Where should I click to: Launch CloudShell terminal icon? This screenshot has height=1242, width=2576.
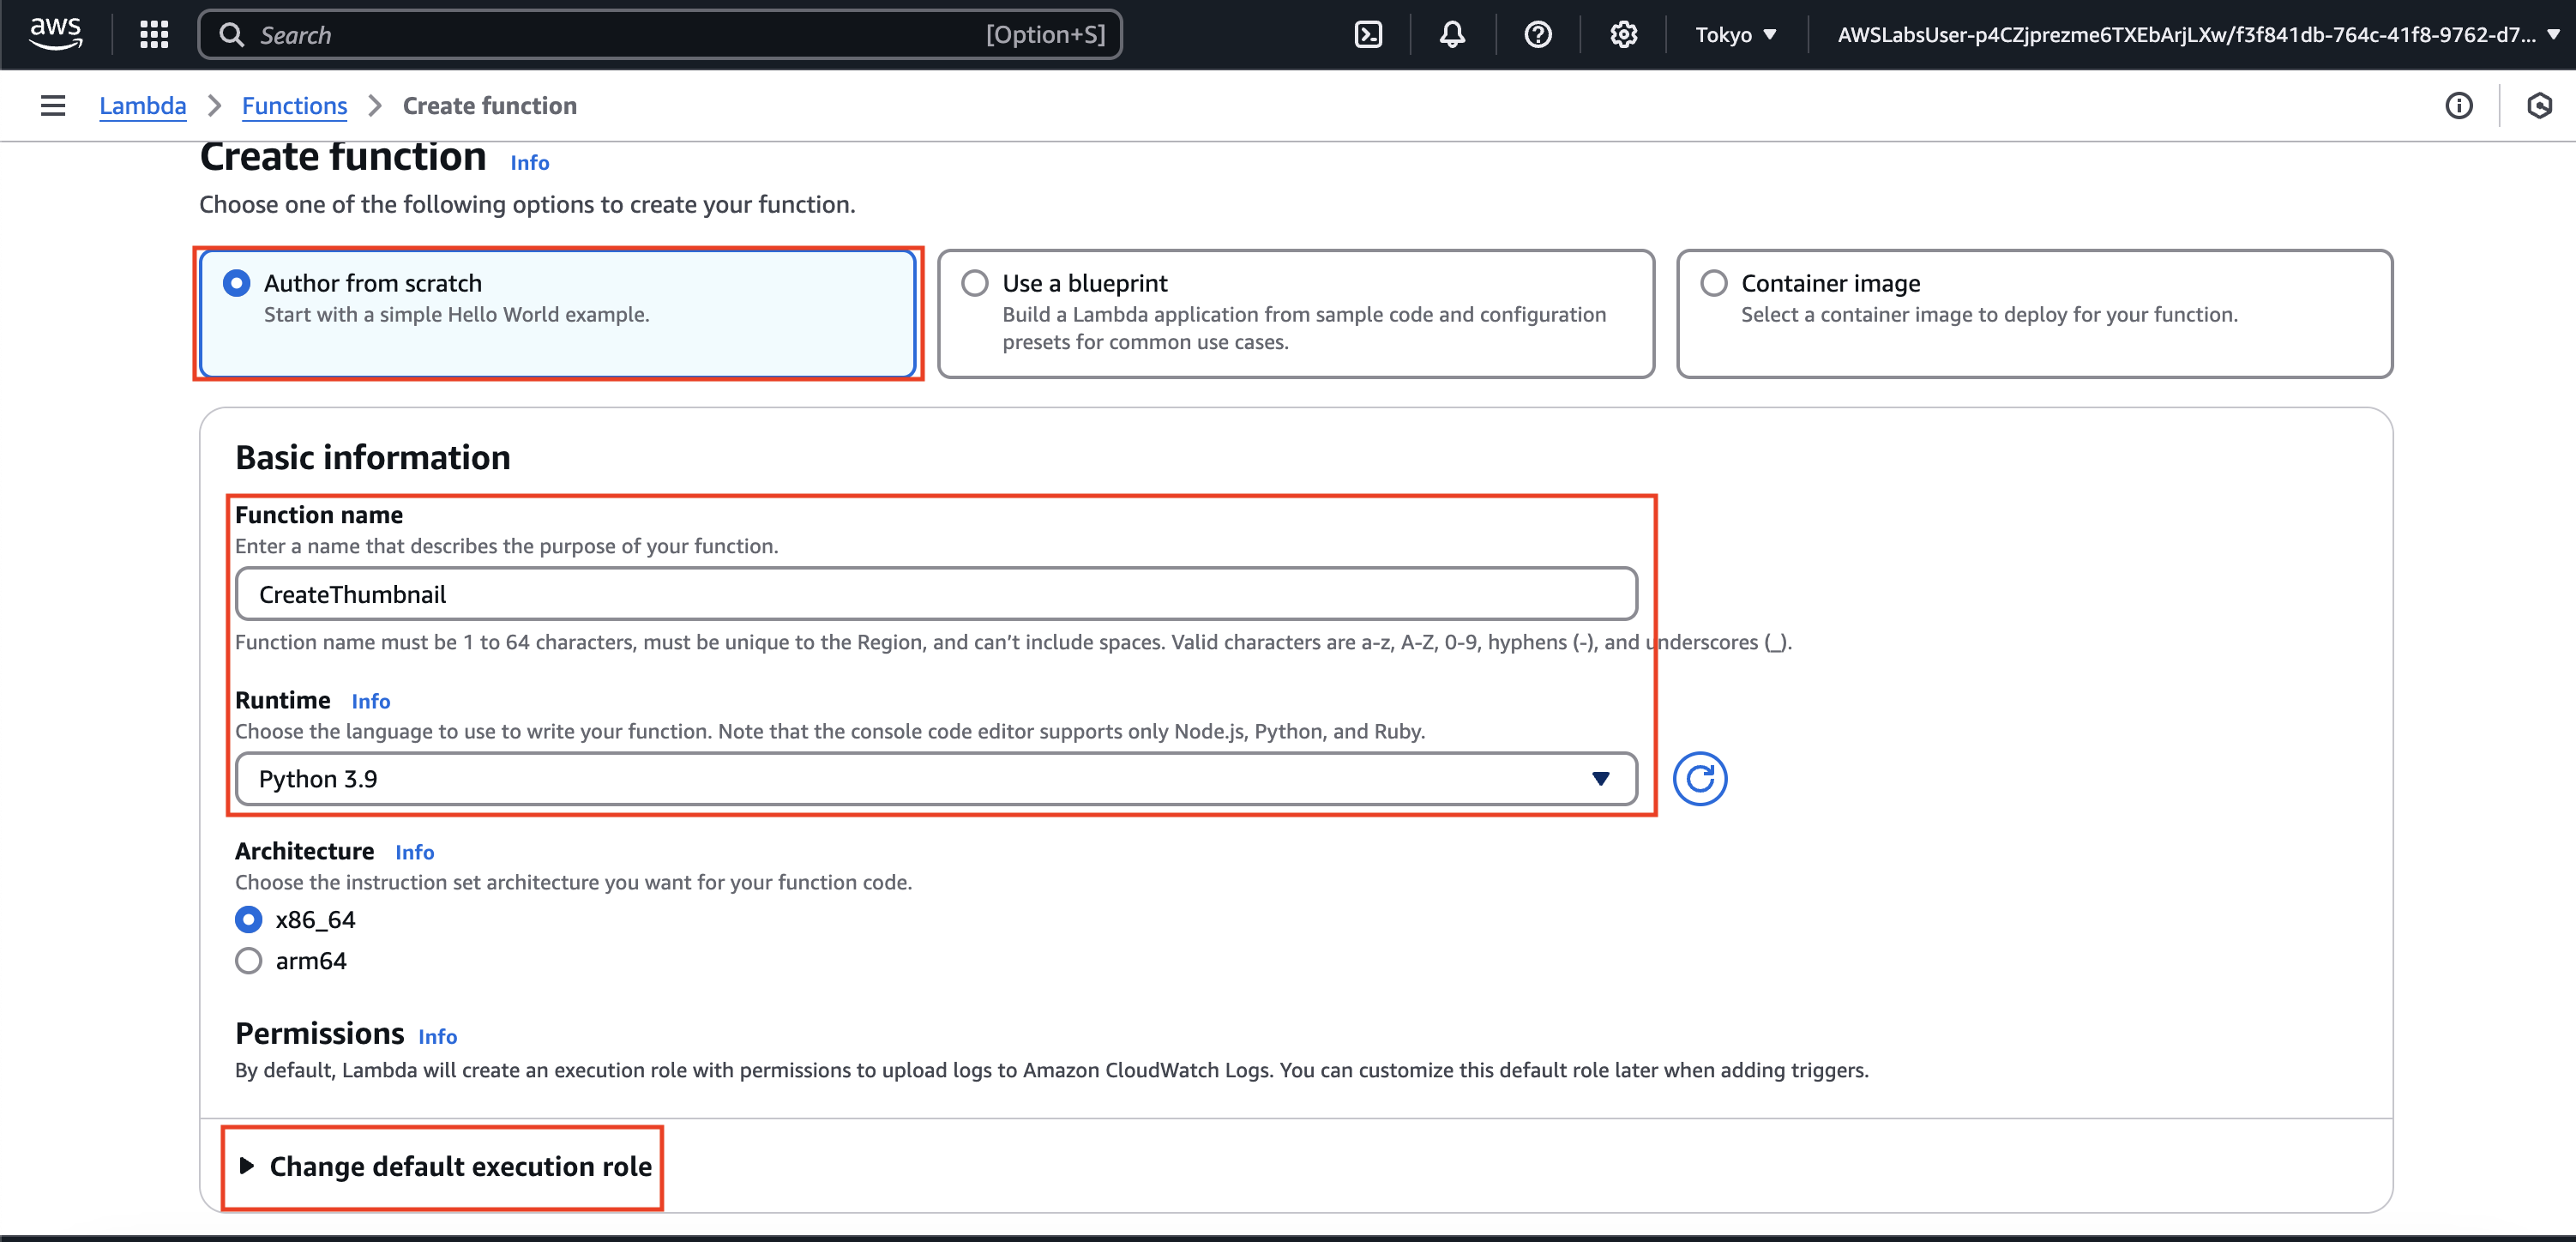[x=1367, y=34]
